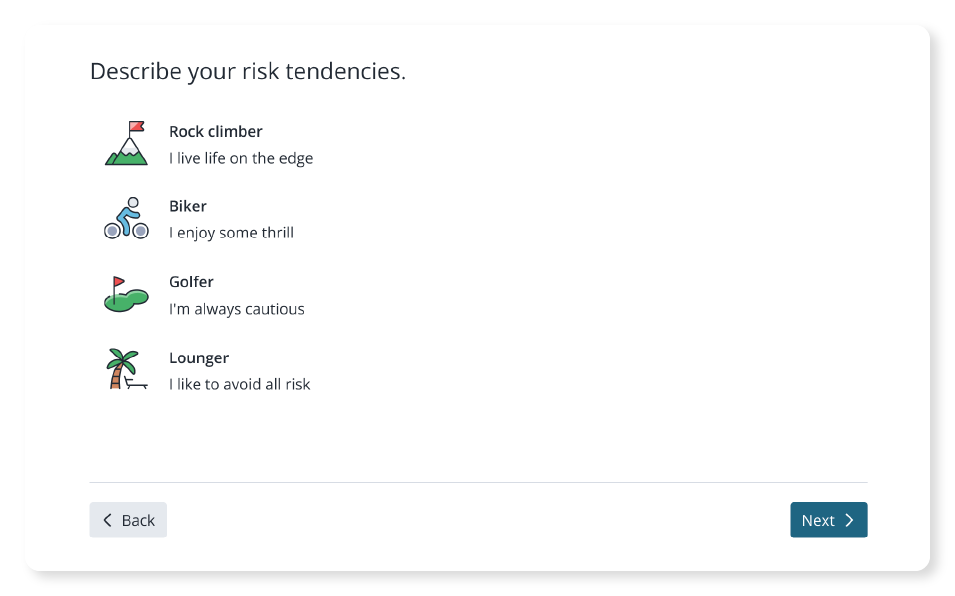Pick the golf green flag icon
Screen dimensions: 955x596
[126, 295]
